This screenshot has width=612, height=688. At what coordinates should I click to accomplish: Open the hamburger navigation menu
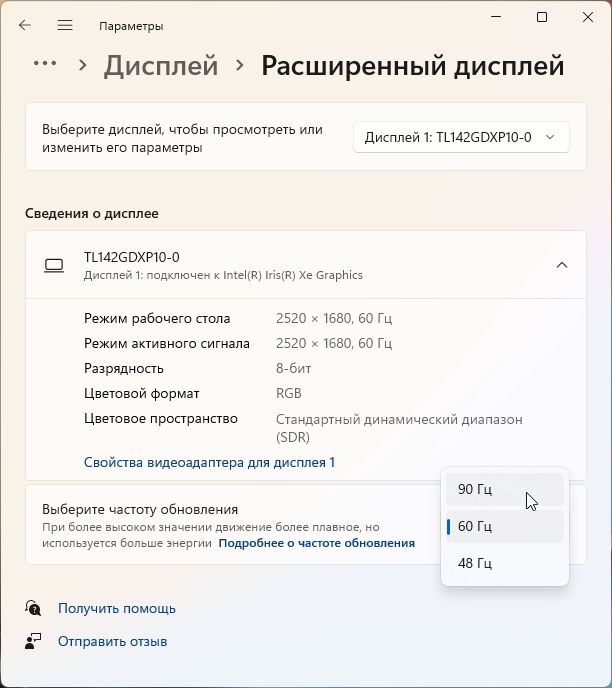[x=65, y=25]
